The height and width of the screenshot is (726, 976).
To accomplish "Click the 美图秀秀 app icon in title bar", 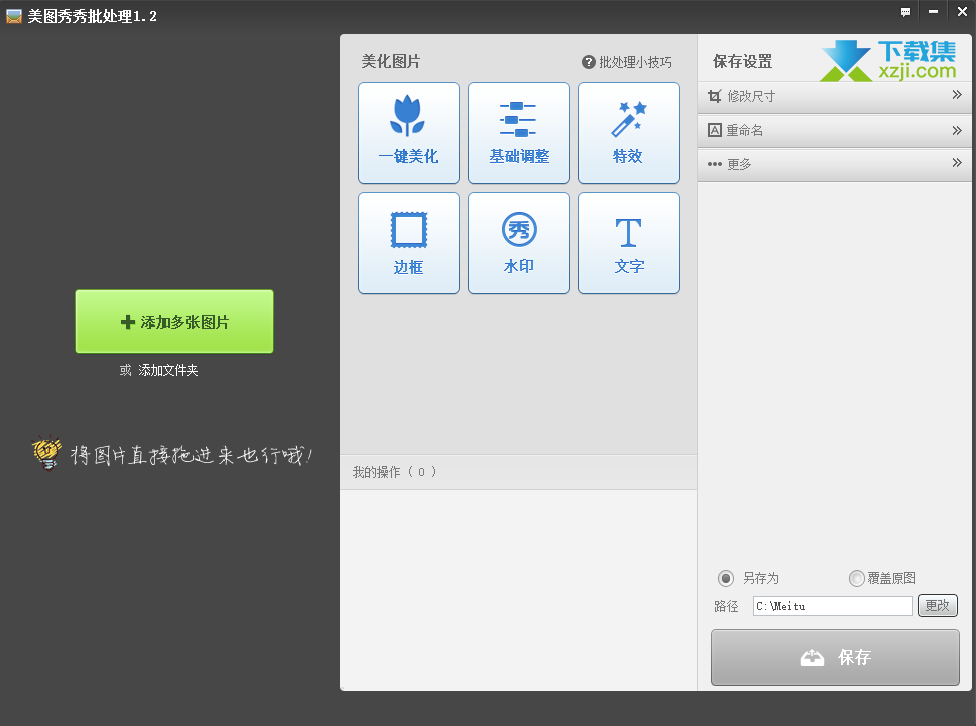I will coord(14,16).
